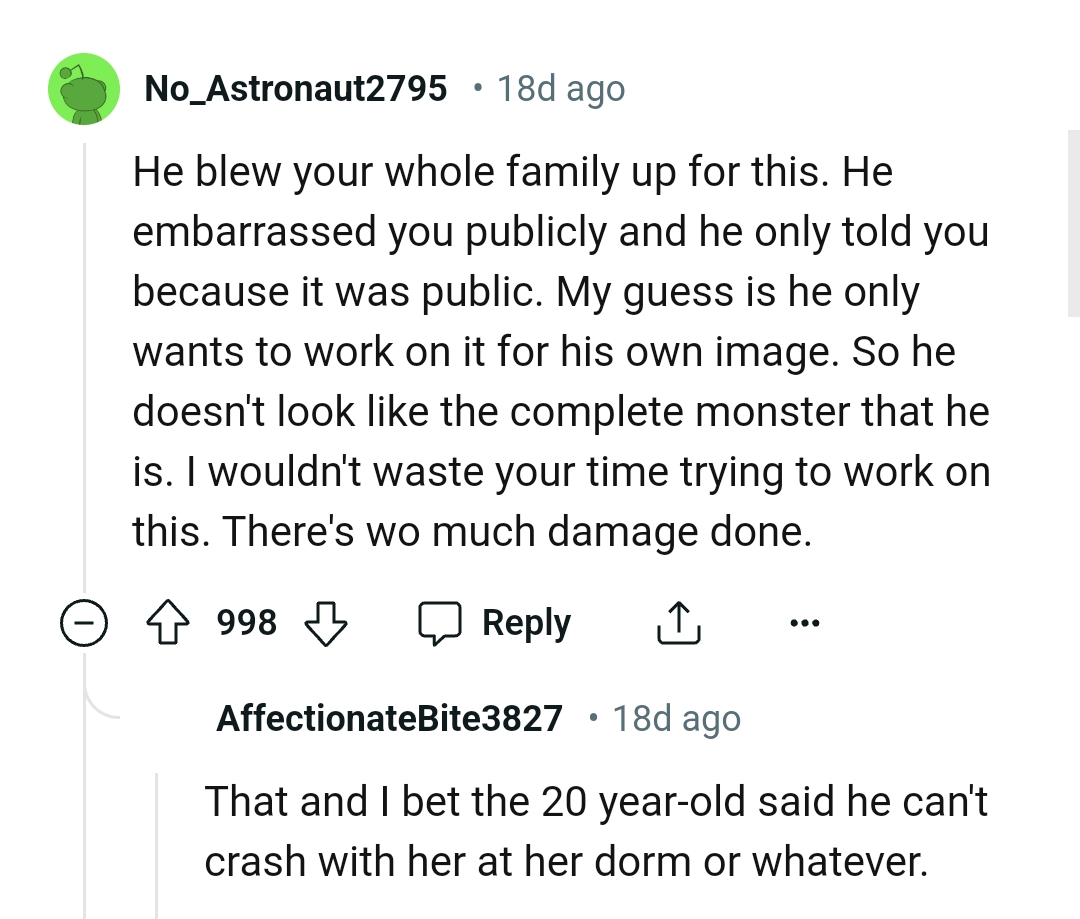The height and width of the screenshot is (919, 1080).
Task: Upvote No_Astronaut2795's comment
Action: (x=170, y=621)
